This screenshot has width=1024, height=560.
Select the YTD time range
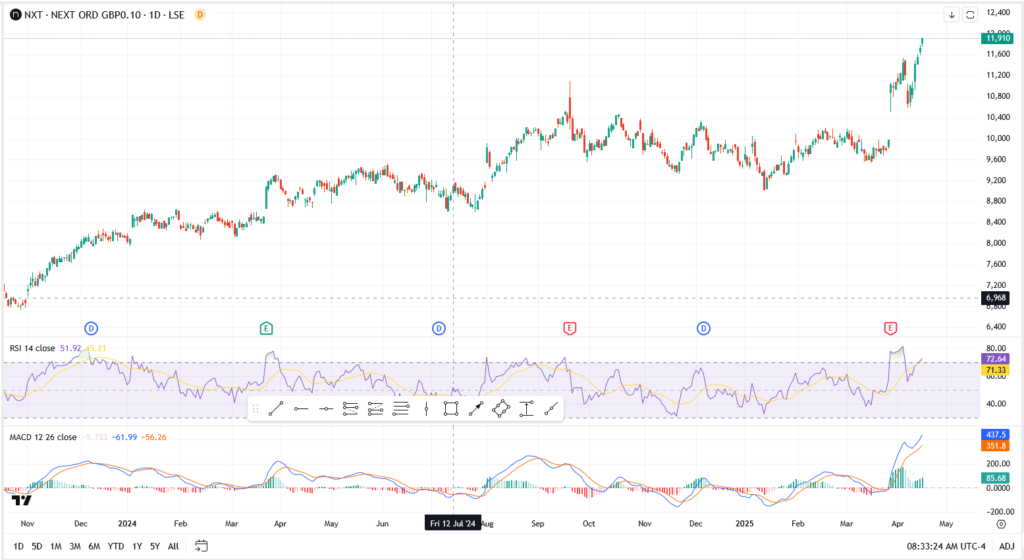click(115, 546)
